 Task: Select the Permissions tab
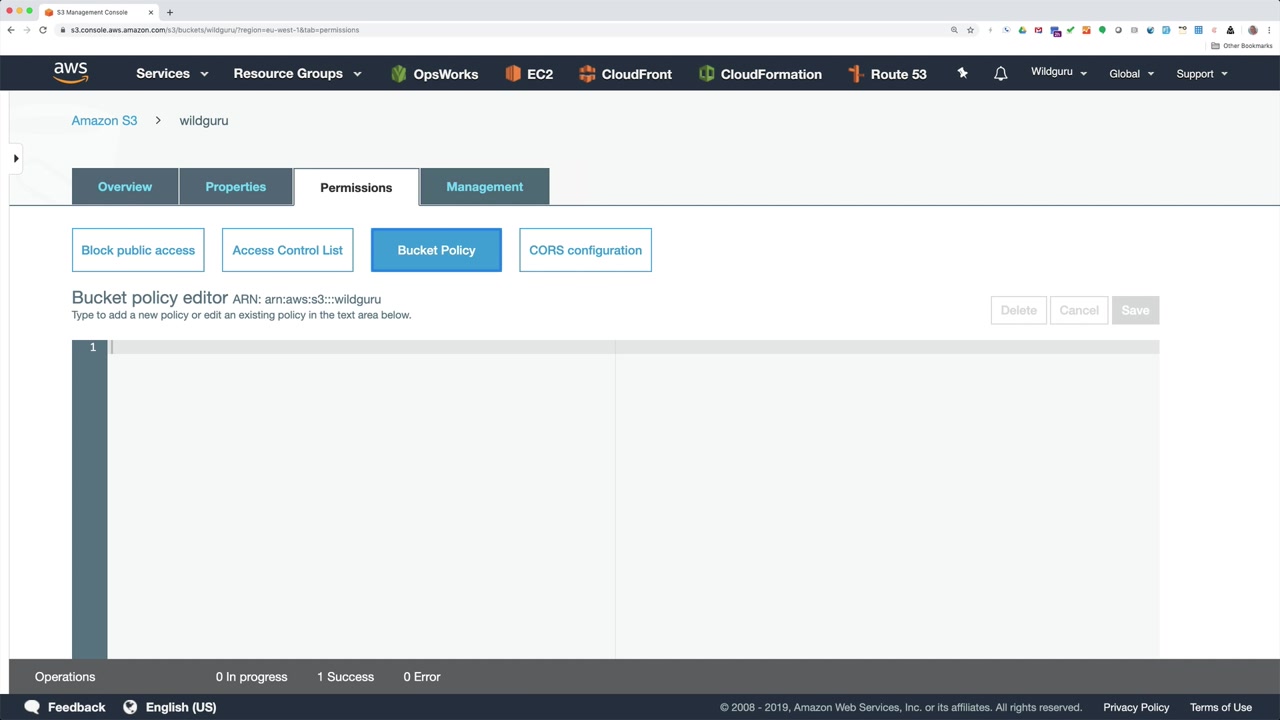pos(356,188)
